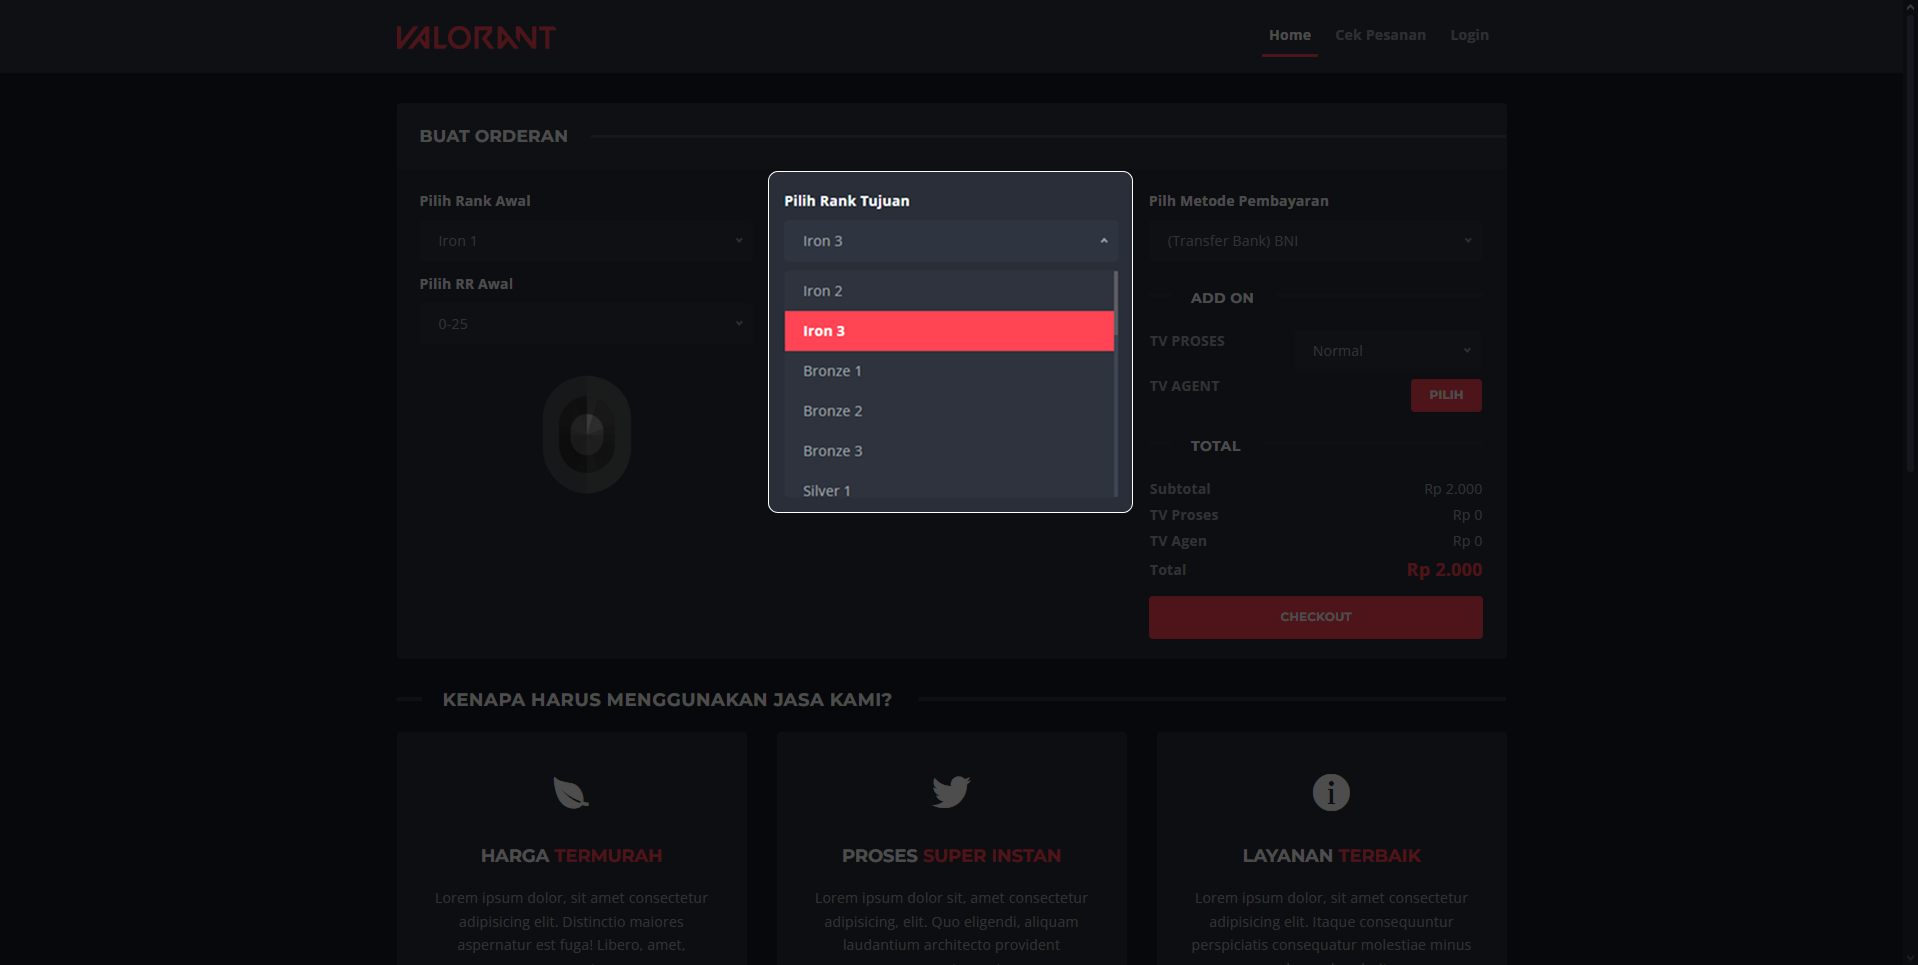Click the PILIH button for TV Agent

click(1446, 395)
